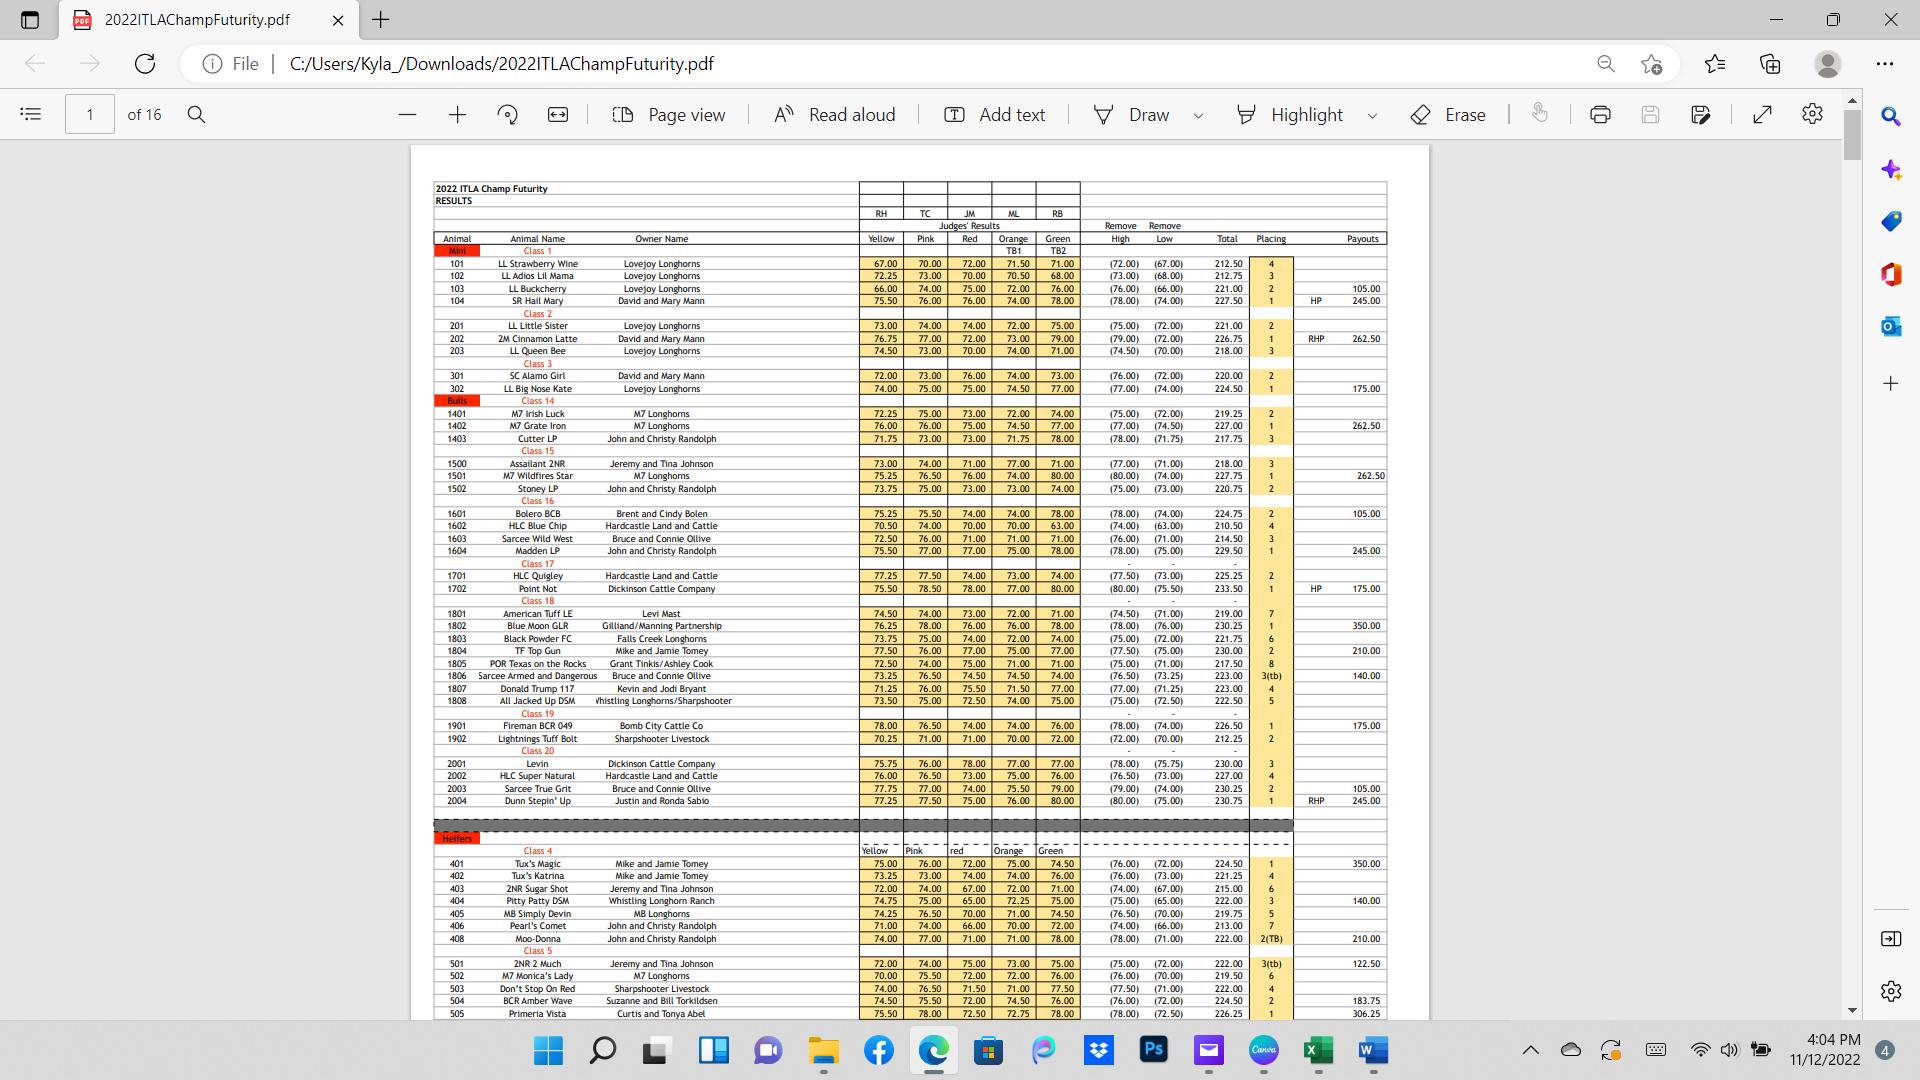Select the 2022ITLAChampFuturity.pdf tab
This screenshot has height=1080, width=1920.
pos(197,20)
